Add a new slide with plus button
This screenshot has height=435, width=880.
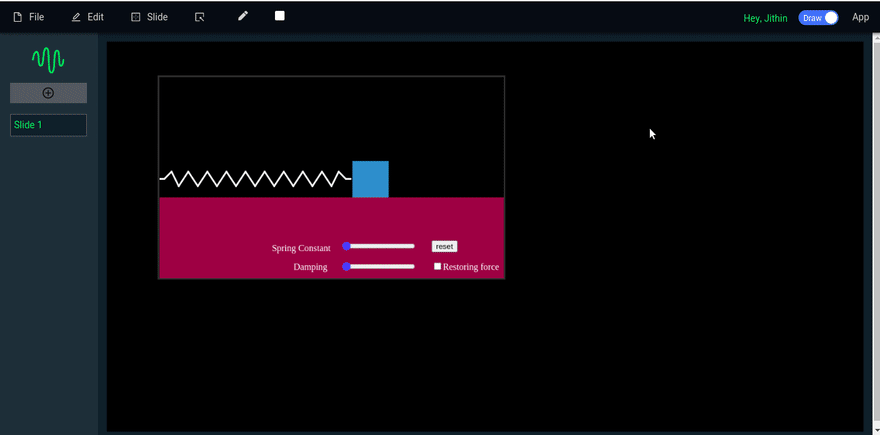coord(48,93)
